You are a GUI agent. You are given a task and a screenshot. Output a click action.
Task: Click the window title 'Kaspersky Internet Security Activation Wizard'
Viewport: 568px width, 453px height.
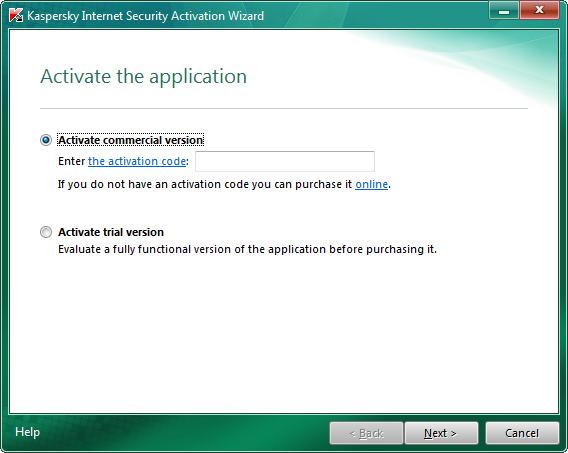pyautogui.click(x=145, y=16)
